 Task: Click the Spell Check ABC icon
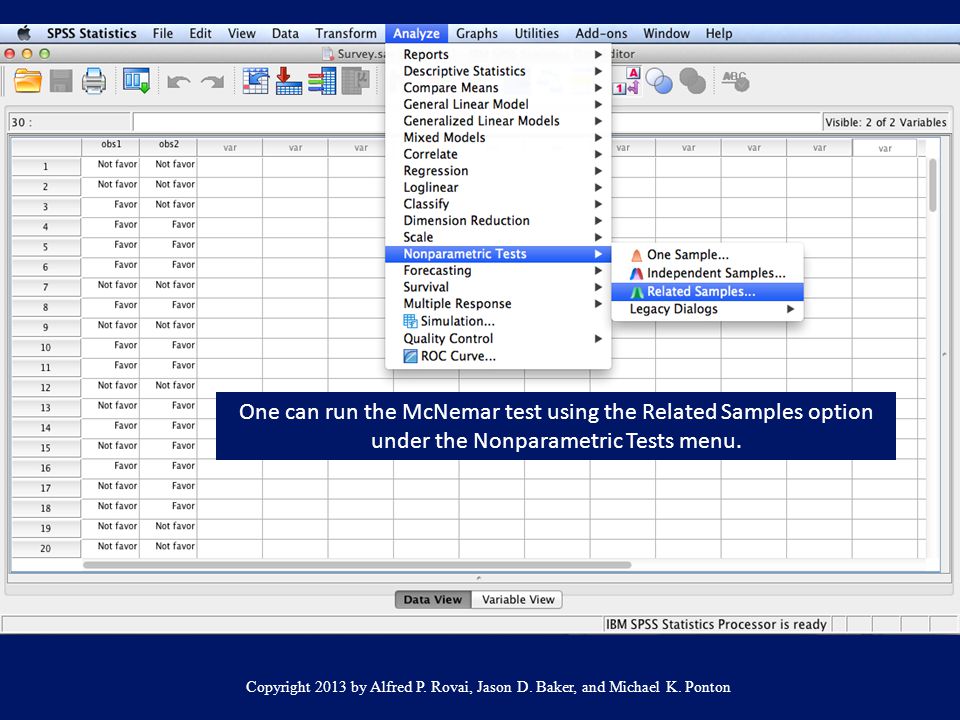(735, 80)
